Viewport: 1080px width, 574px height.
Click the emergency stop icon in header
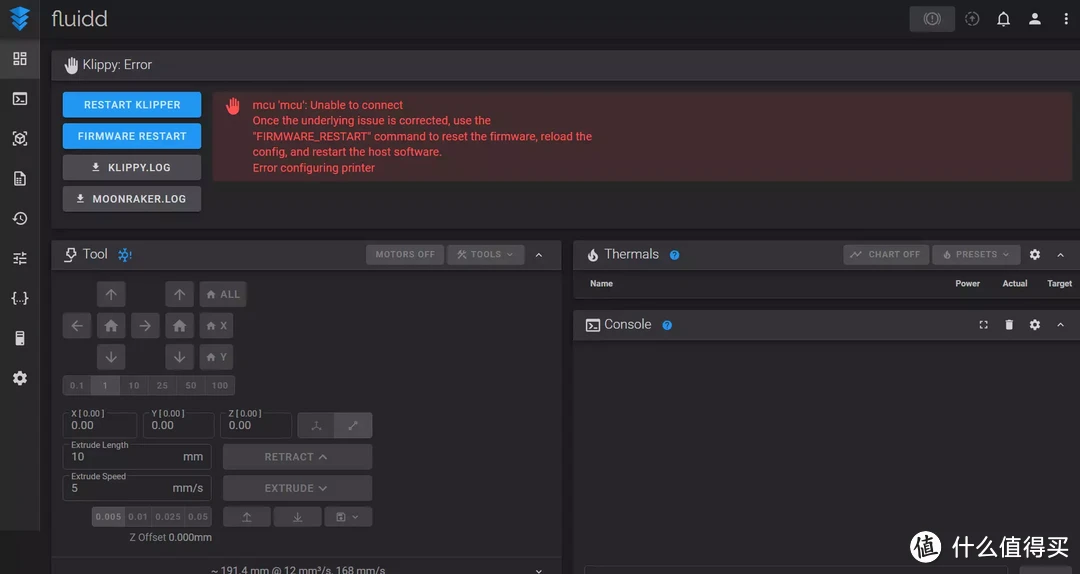[932, 19]
